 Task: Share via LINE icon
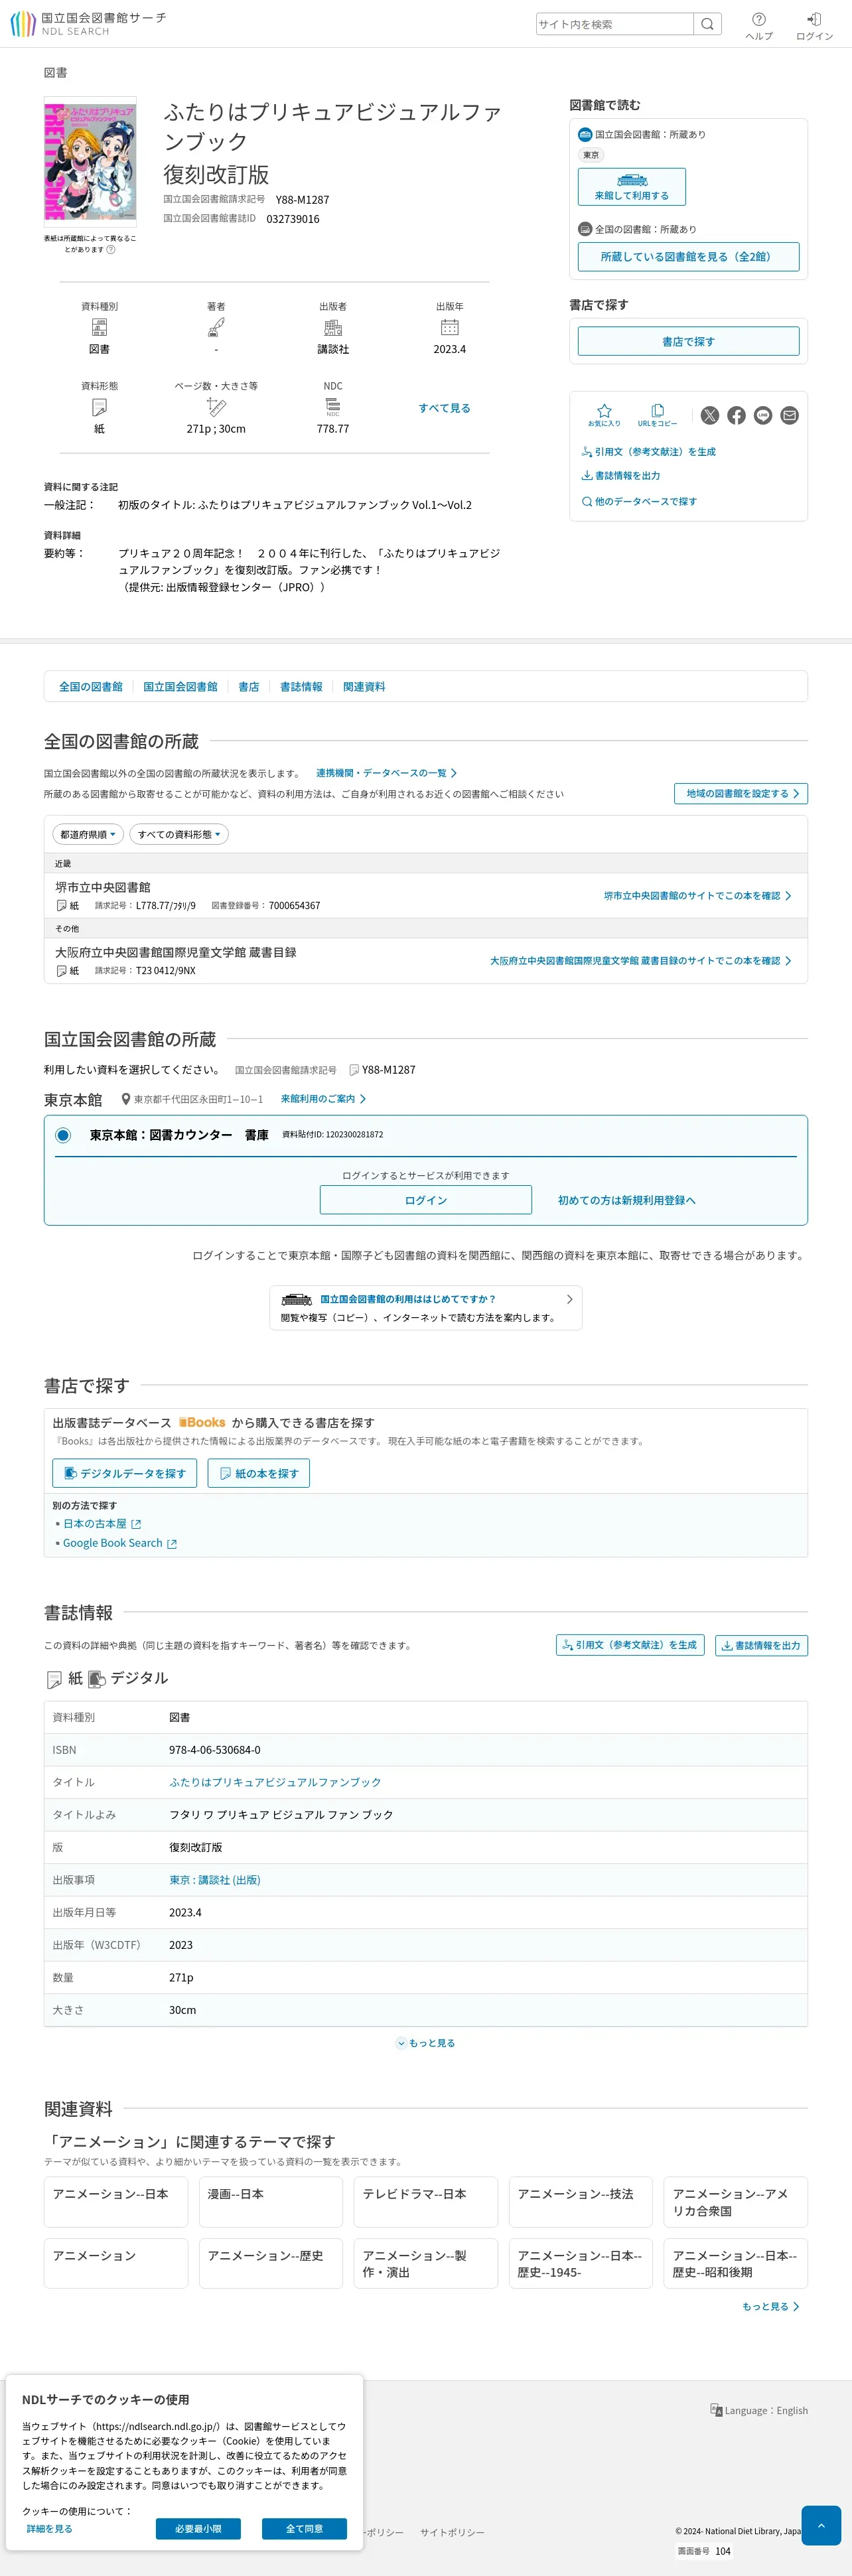pyautogui.click(x=763, y=415)
